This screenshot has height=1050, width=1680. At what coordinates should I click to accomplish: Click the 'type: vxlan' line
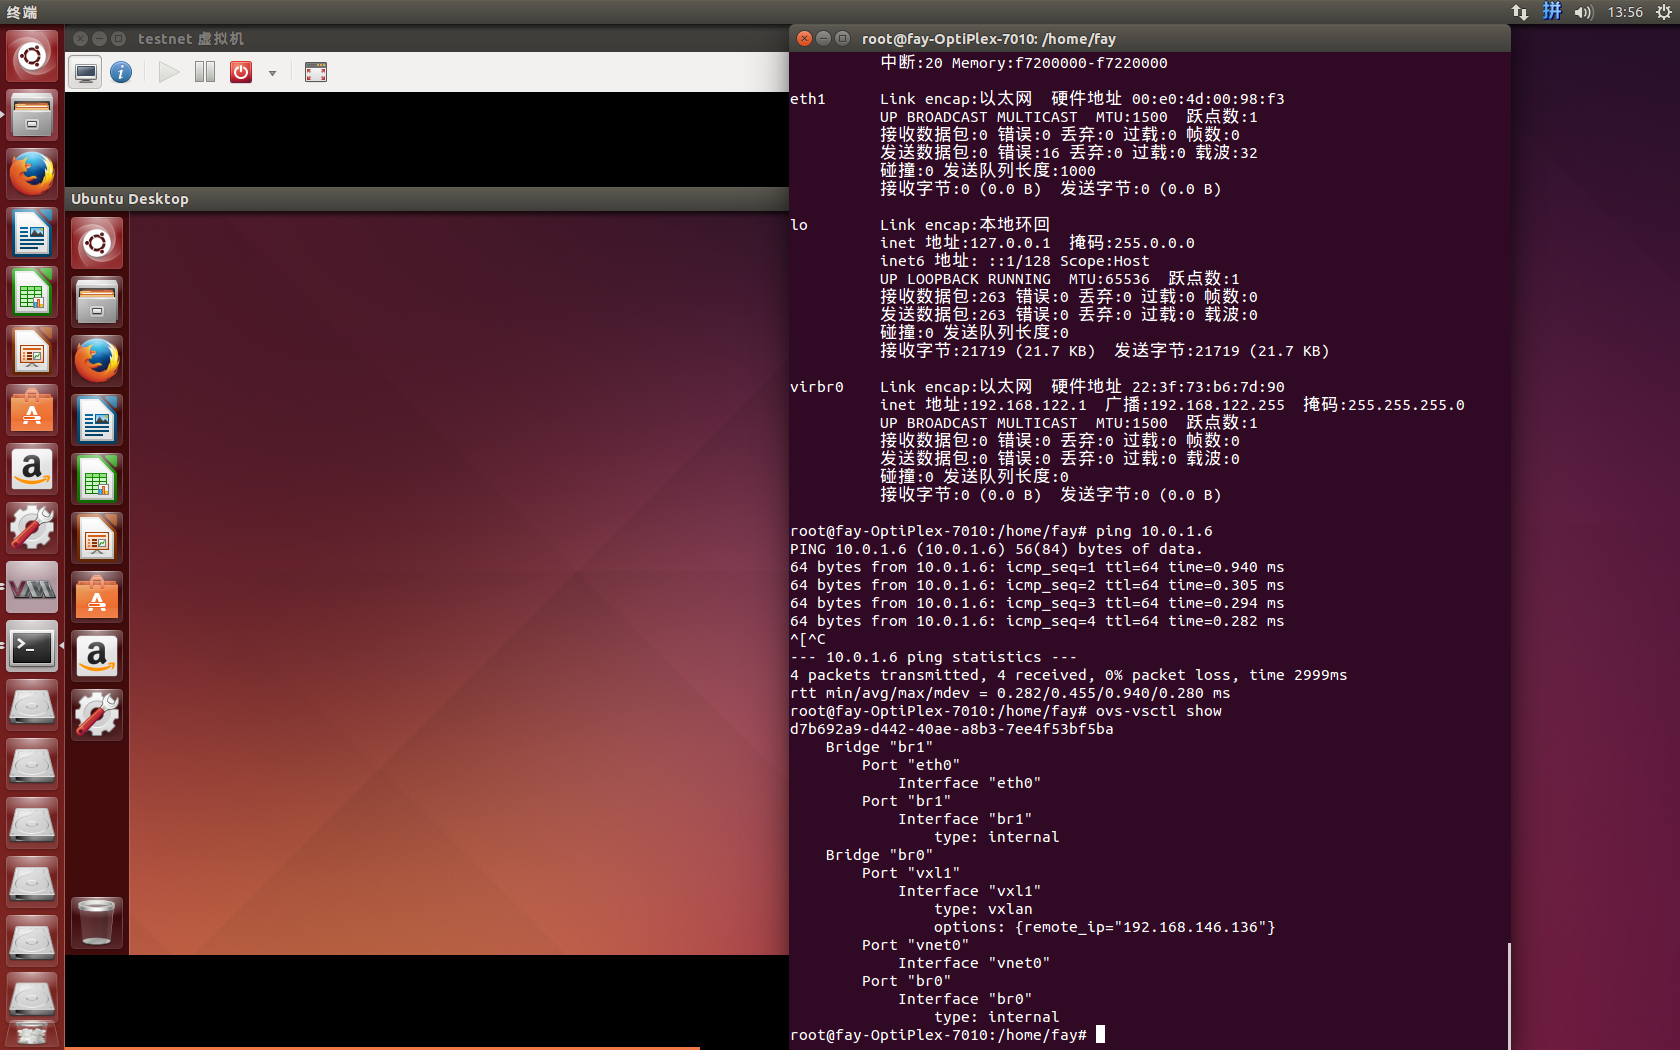click(983, 909)
